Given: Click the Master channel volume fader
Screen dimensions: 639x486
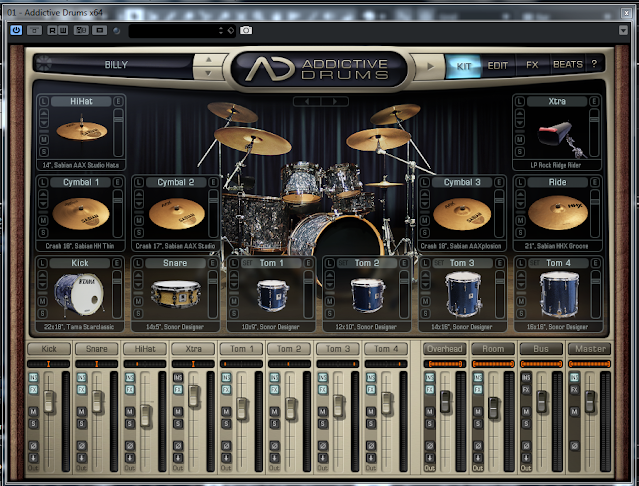Looking at the screenshot, I should [590, 401].
